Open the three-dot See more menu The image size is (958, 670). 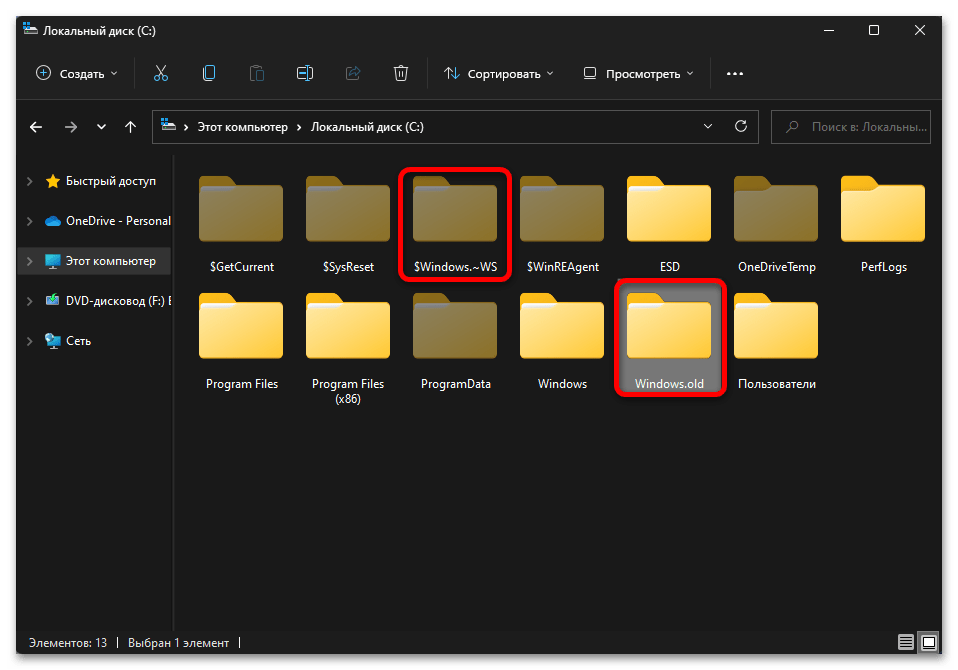click(735, 73)
